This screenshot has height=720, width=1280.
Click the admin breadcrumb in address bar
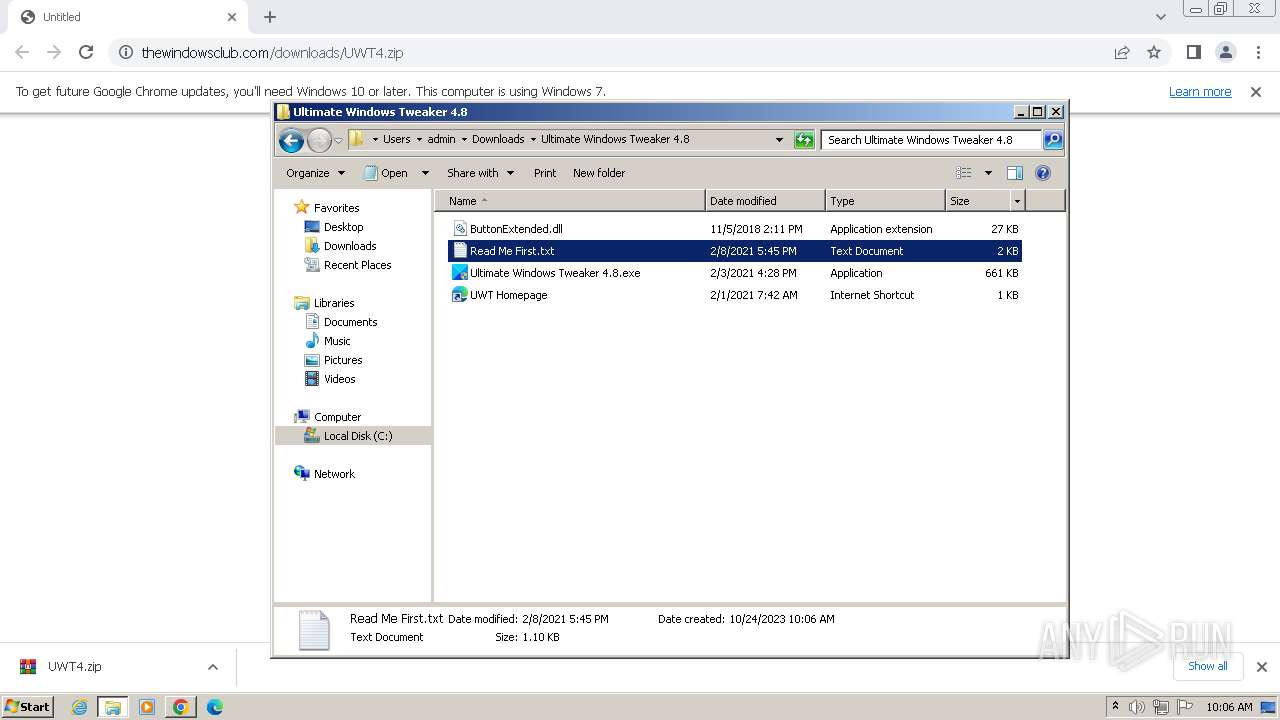click(x=441, y=139)
